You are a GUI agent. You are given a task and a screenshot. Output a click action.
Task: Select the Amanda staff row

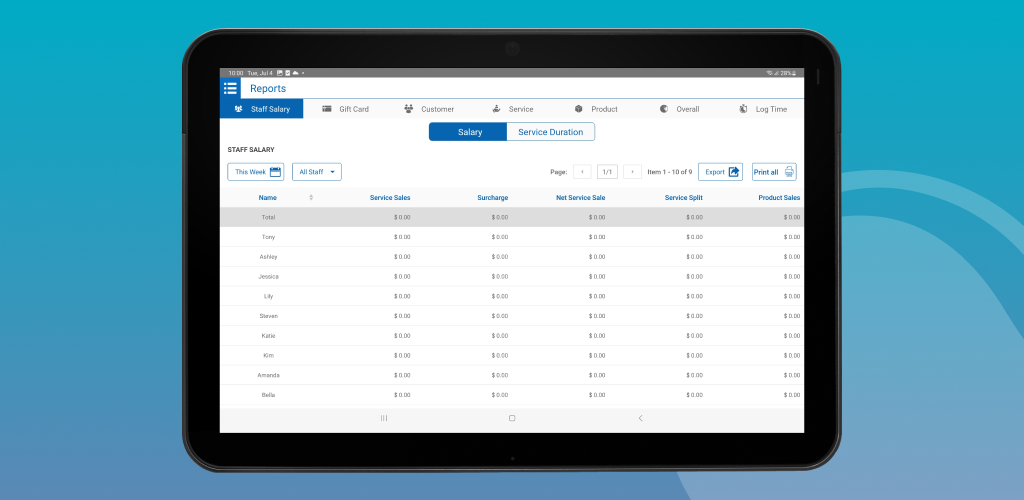click(x=512, y=375)
